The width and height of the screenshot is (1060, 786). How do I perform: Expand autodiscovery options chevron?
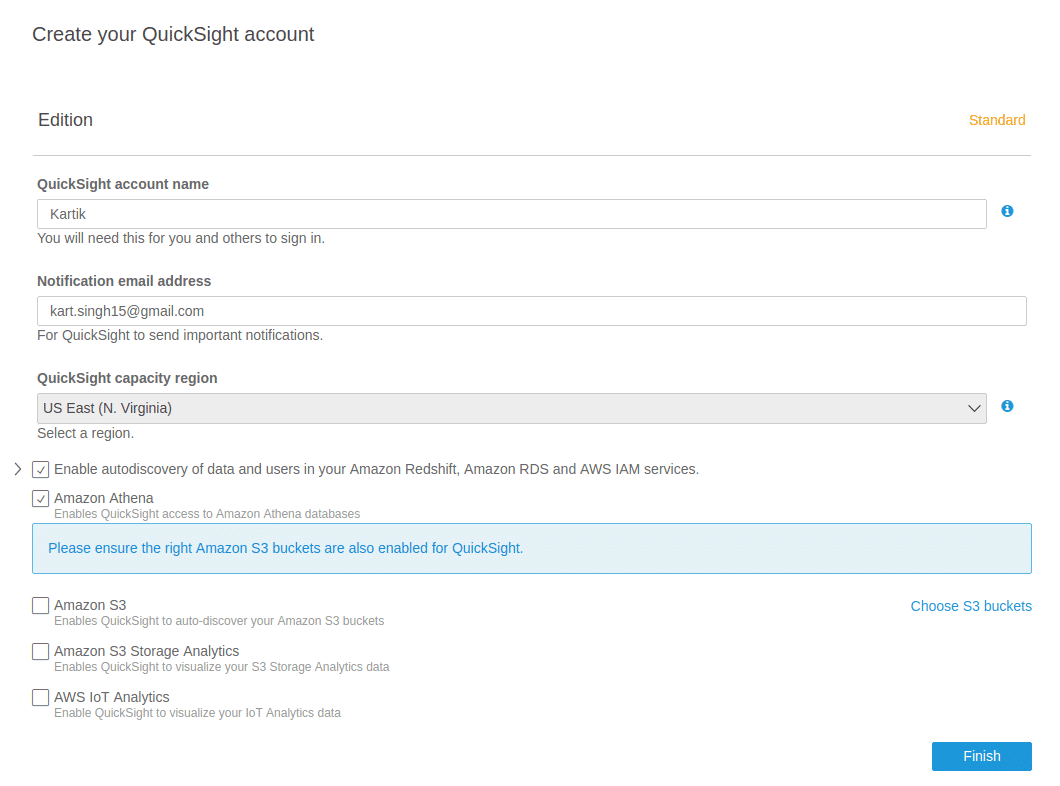18,469
